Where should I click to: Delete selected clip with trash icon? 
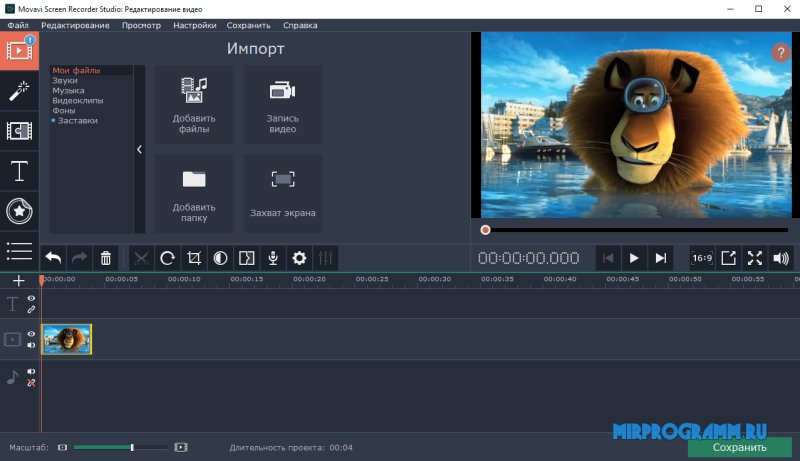coord(106,258)
